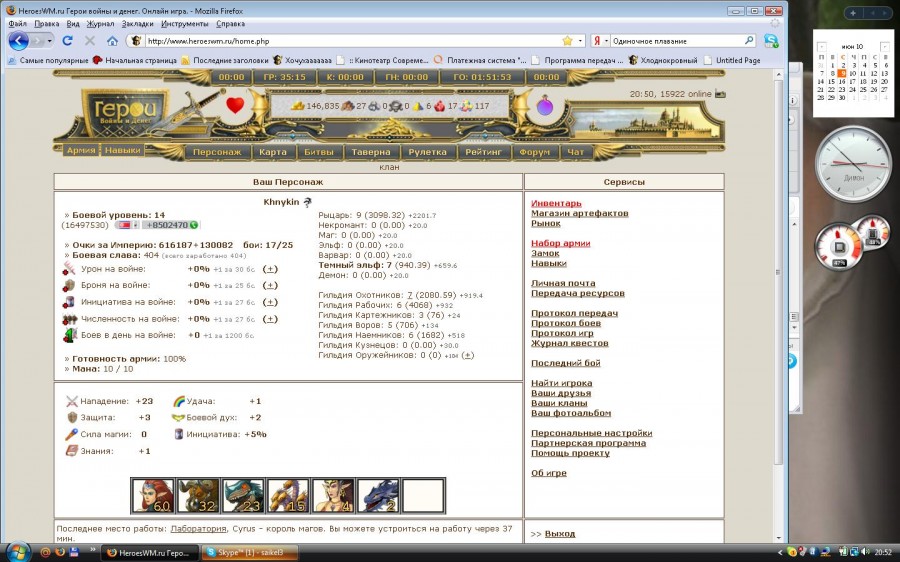Click the Урон на войне damage icon

[69, 269]
